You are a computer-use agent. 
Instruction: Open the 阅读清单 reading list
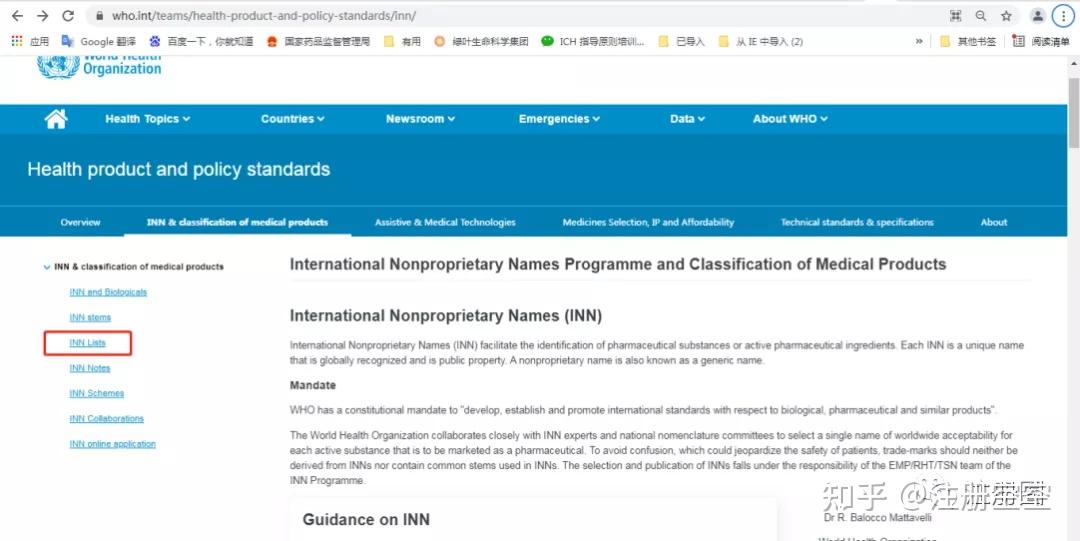(x=1041, y=41)
